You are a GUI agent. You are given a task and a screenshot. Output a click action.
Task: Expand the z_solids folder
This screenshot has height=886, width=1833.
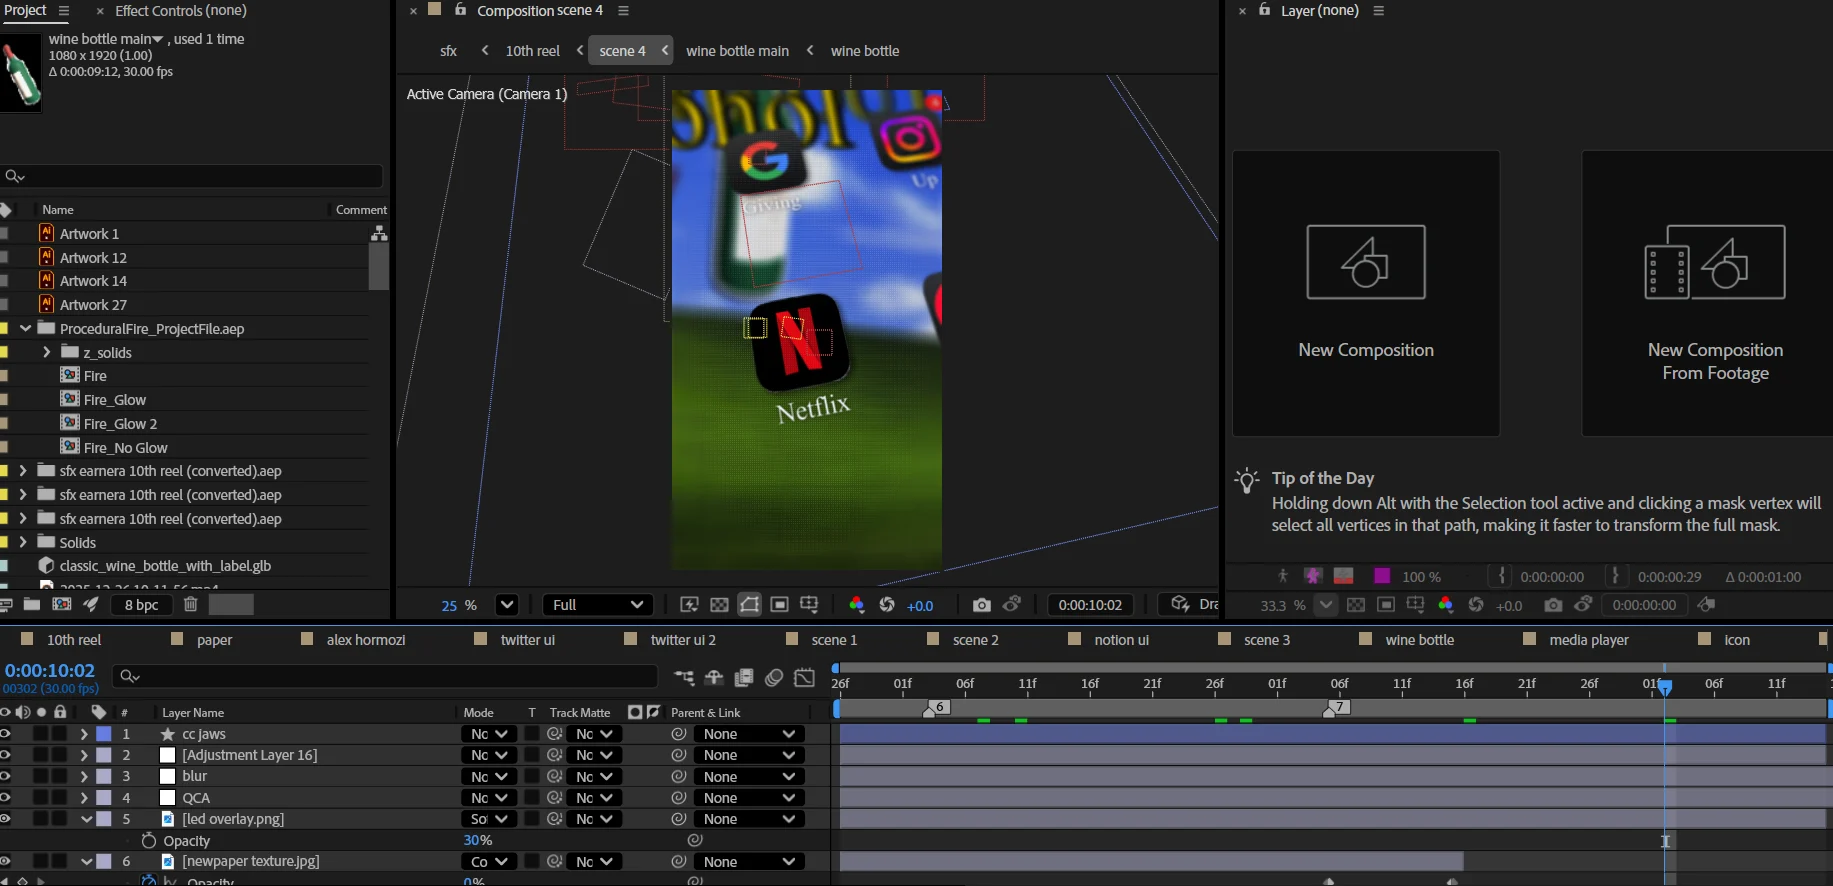pos(46,352)
